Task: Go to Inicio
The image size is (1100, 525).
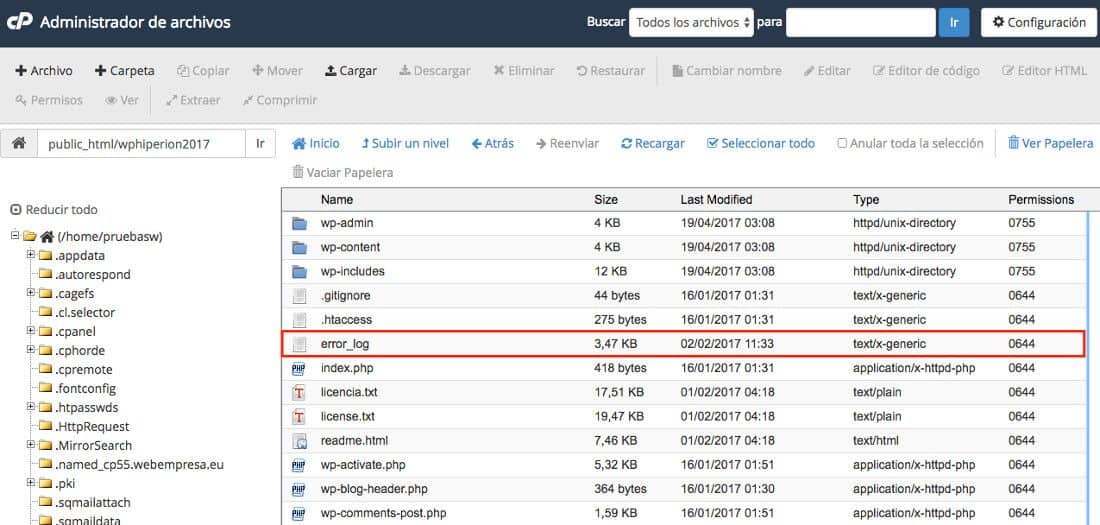Action: pos(316,143)
